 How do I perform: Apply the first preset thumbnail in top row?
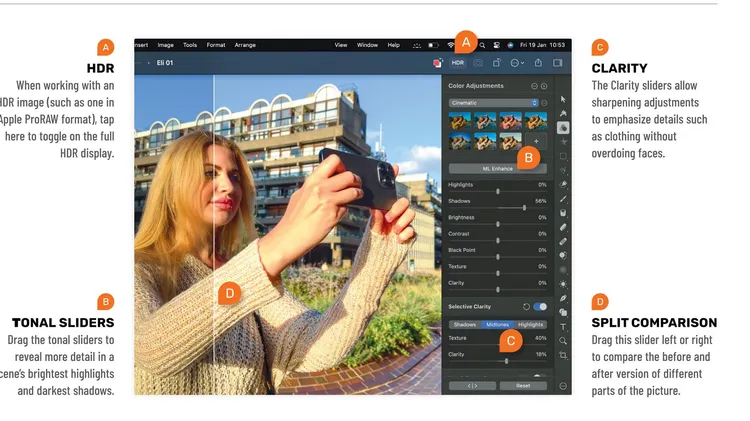pyautogui.click(x=460, y=121)
